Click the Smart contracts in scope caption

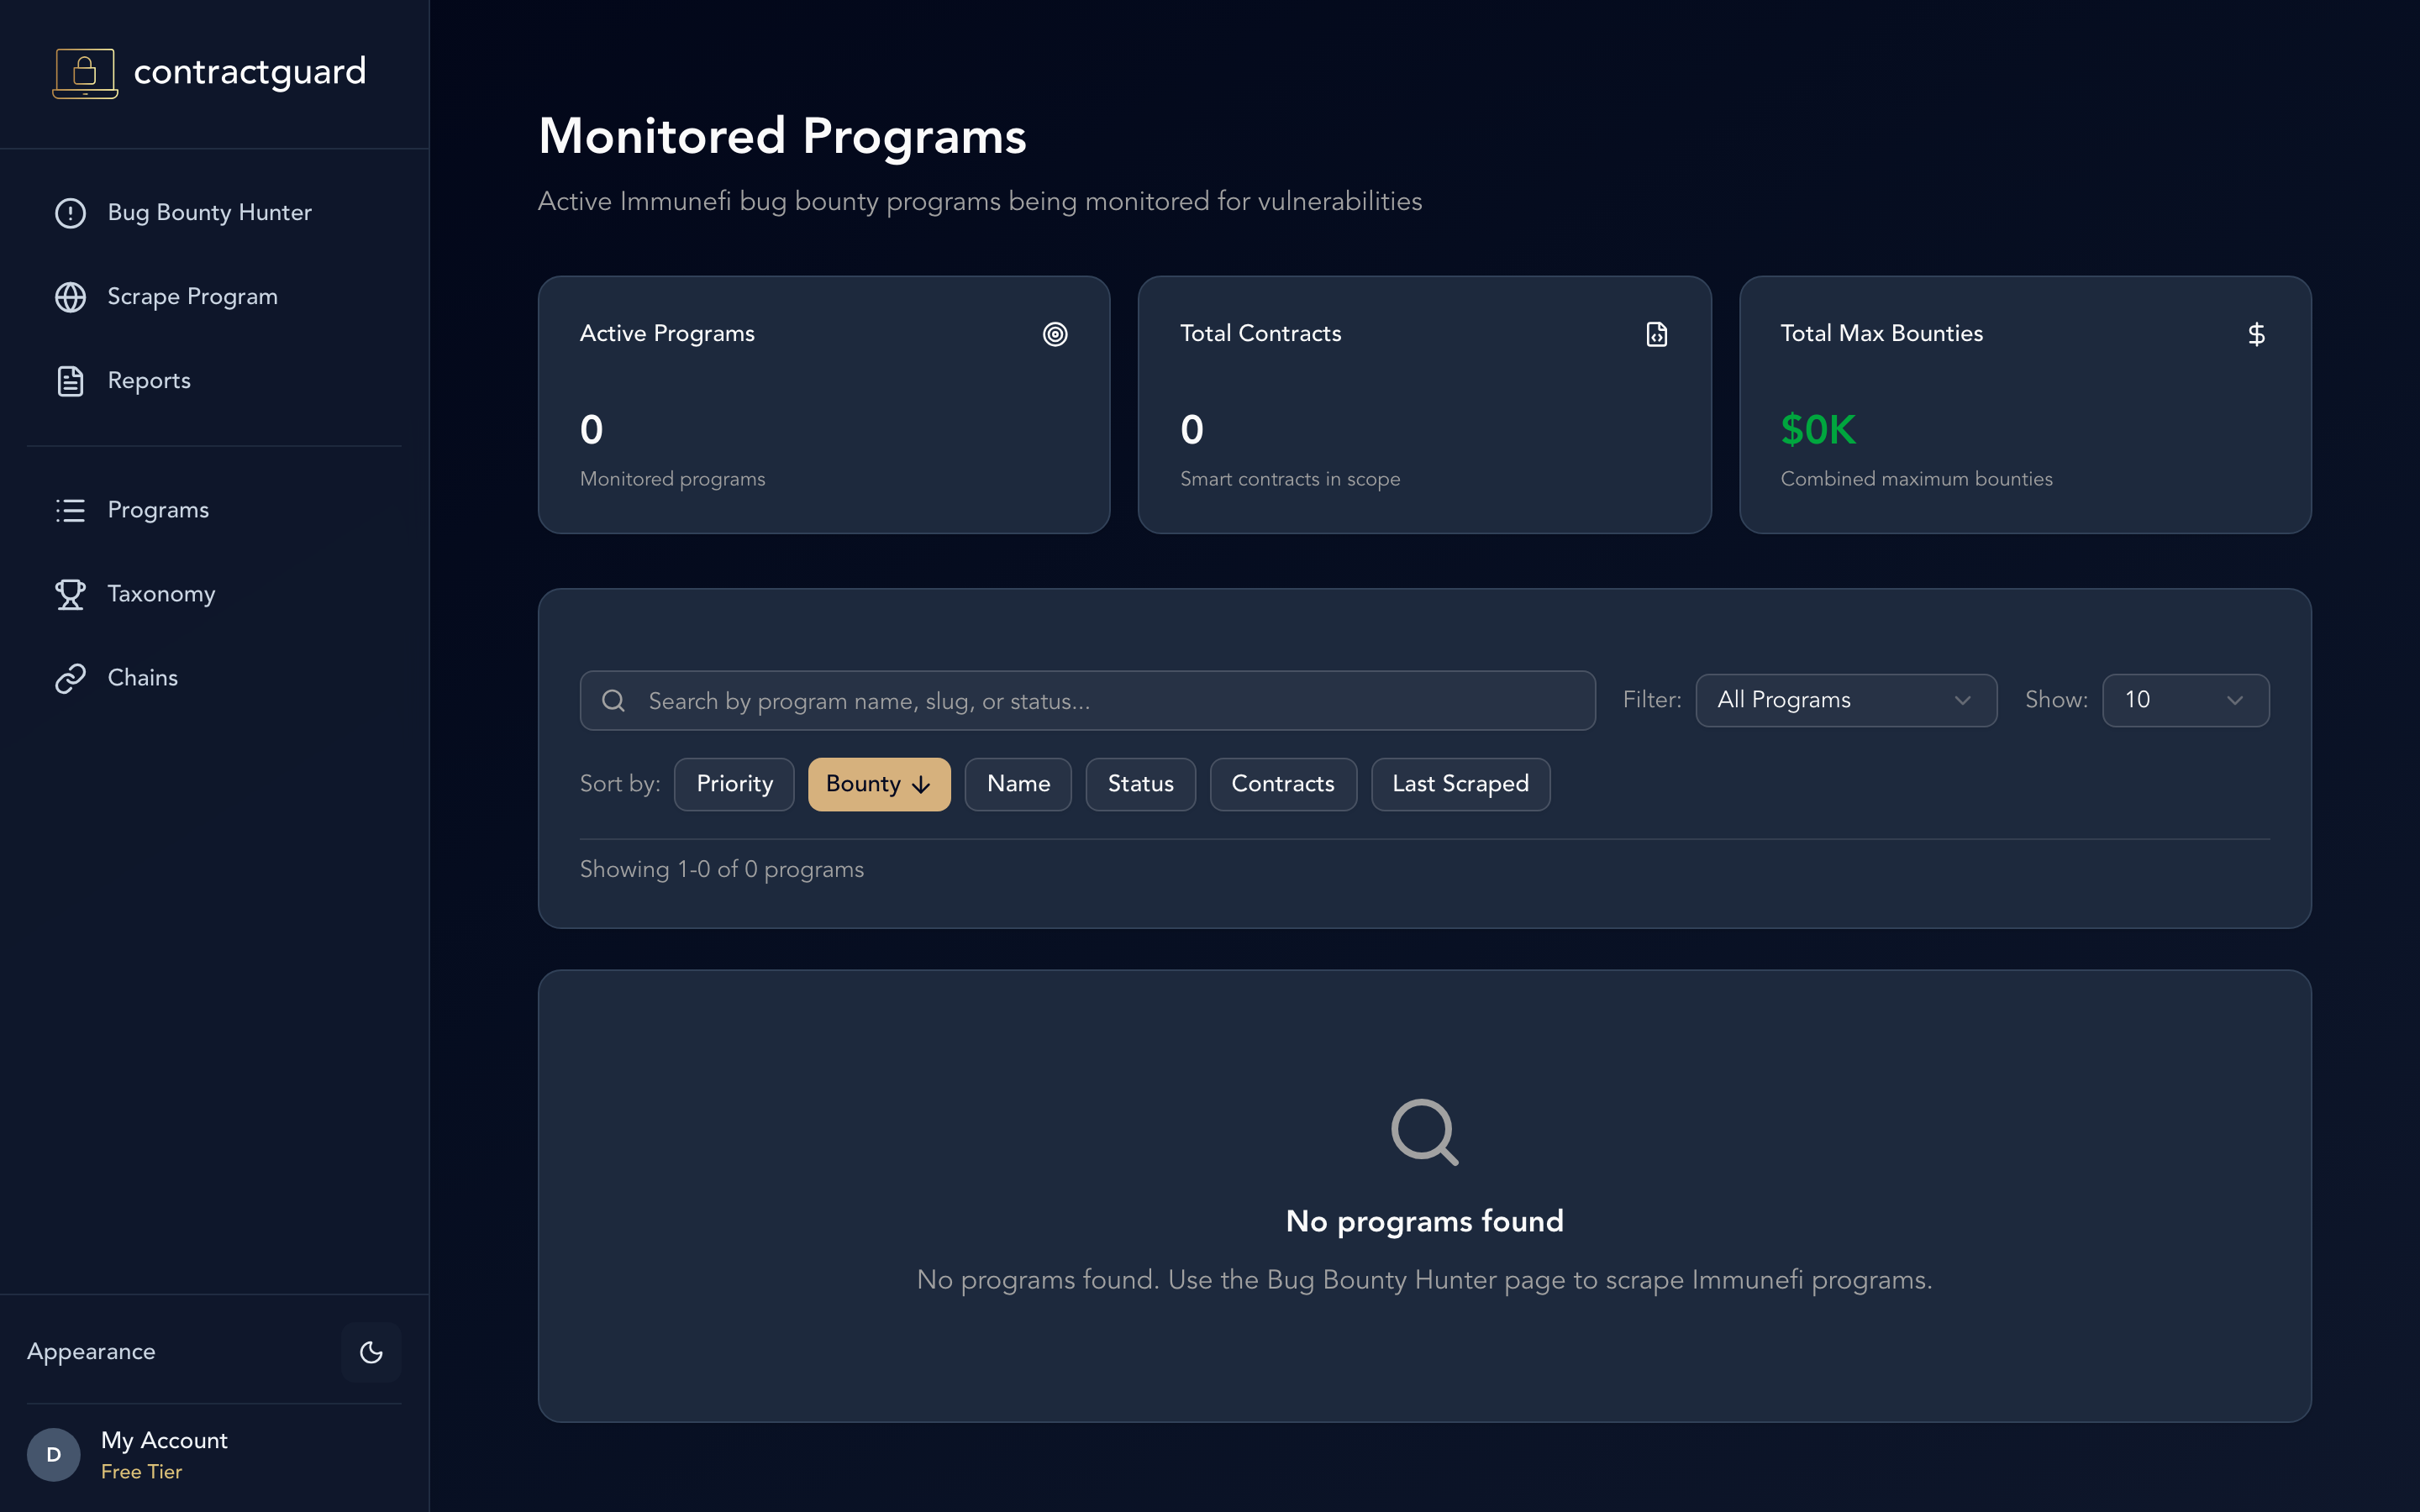click(1290, 479)
